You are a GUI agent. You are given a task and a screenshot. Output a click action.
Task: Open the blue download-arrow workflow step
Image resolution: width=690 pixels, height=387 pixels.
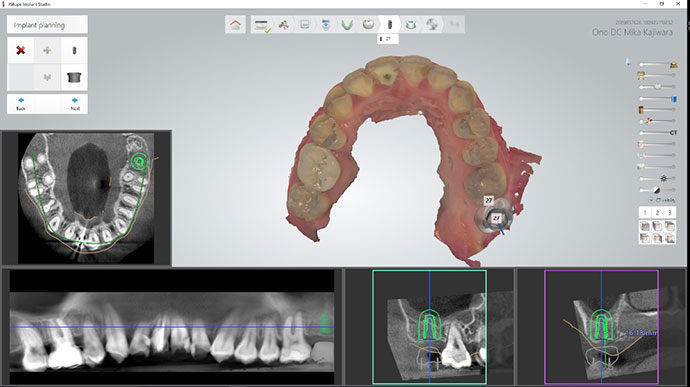coord(326,25)
